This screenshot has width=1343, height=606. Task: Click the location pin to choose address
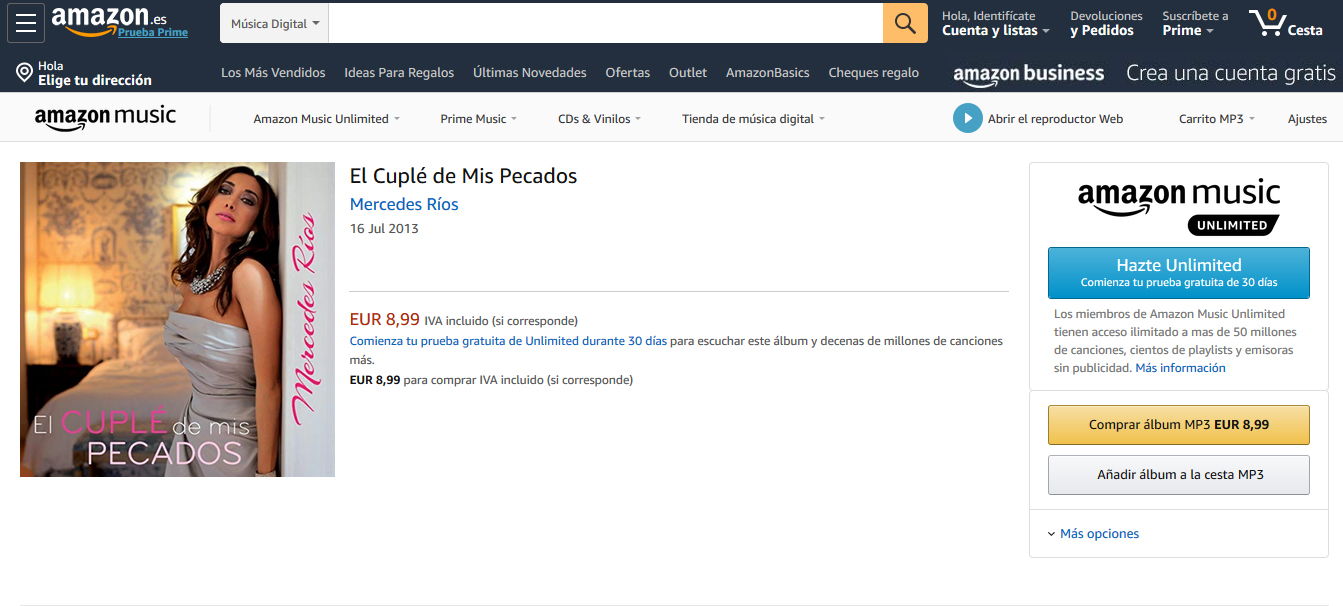point(25,72)
